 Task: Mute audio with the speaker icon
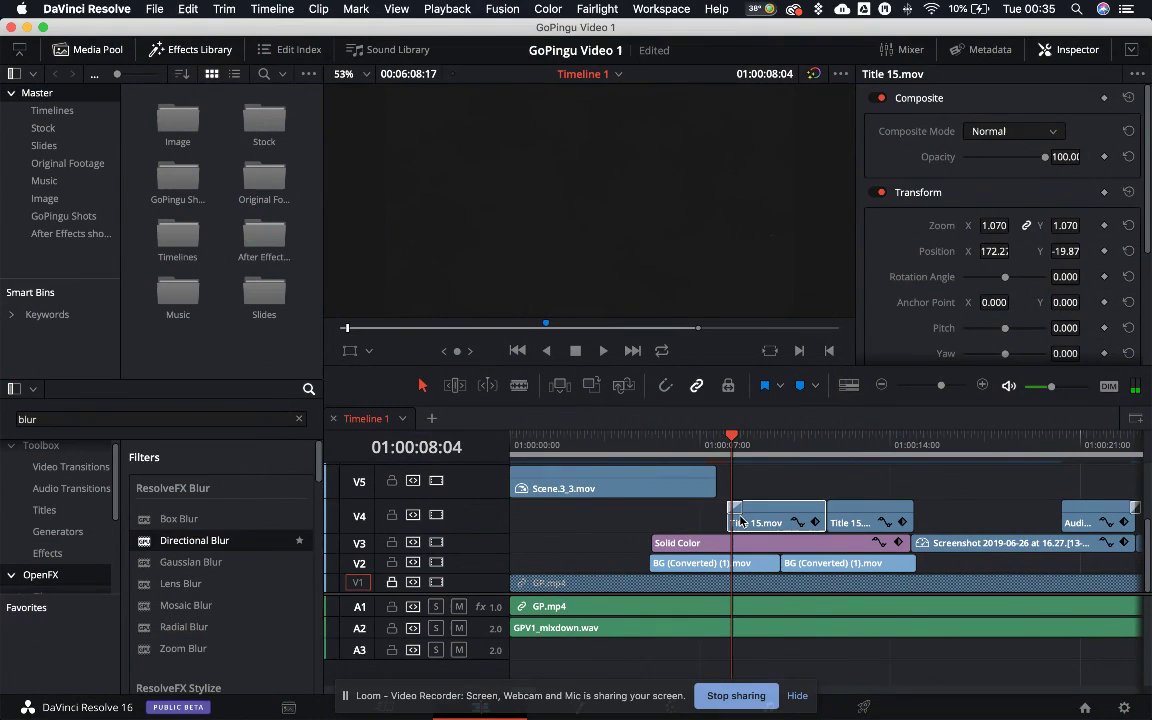coord(1009,386)
